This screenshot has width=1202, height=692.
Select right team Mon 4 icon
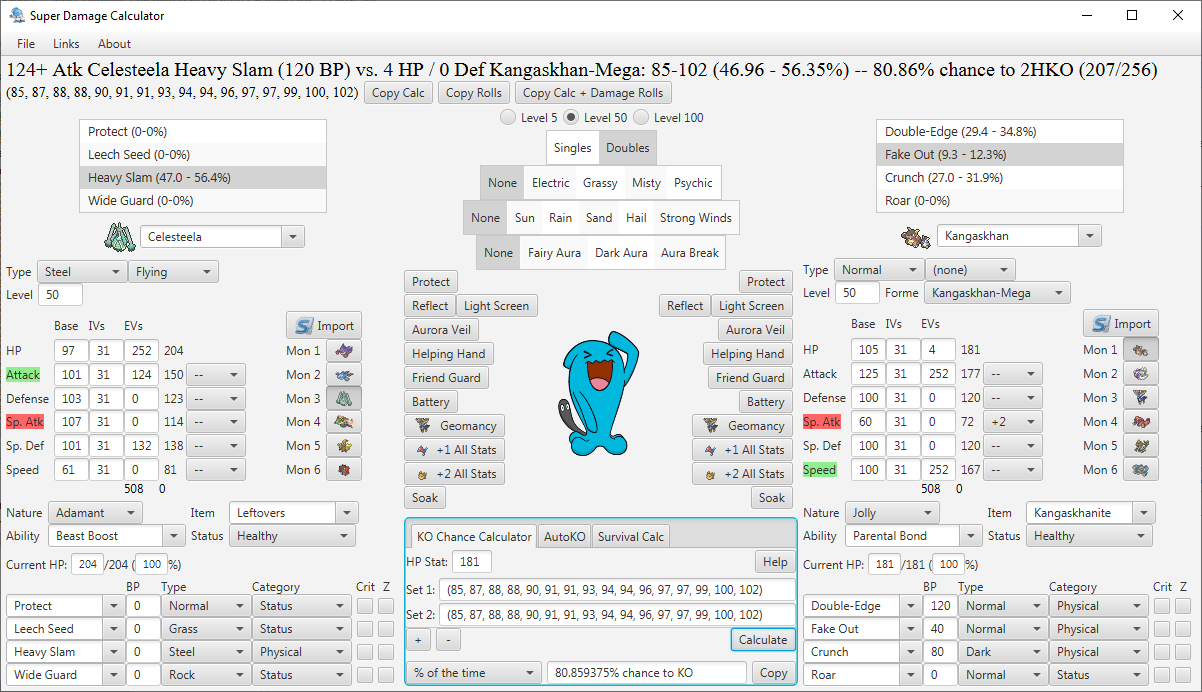(x=1141, y=422)
